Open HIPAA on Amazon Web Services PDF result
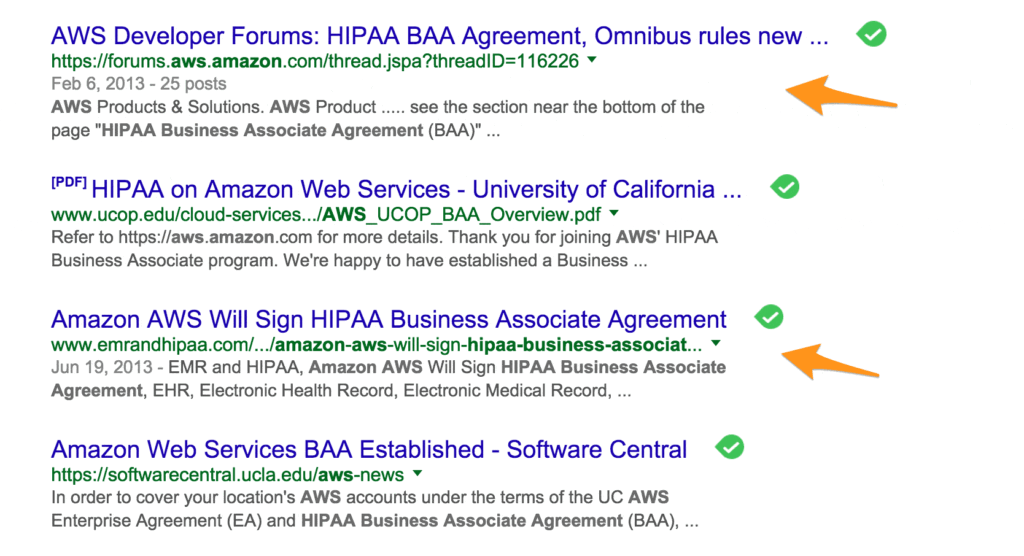This screenshot has width=1024, height=556. pyautogui.click(x=416, y=189)
